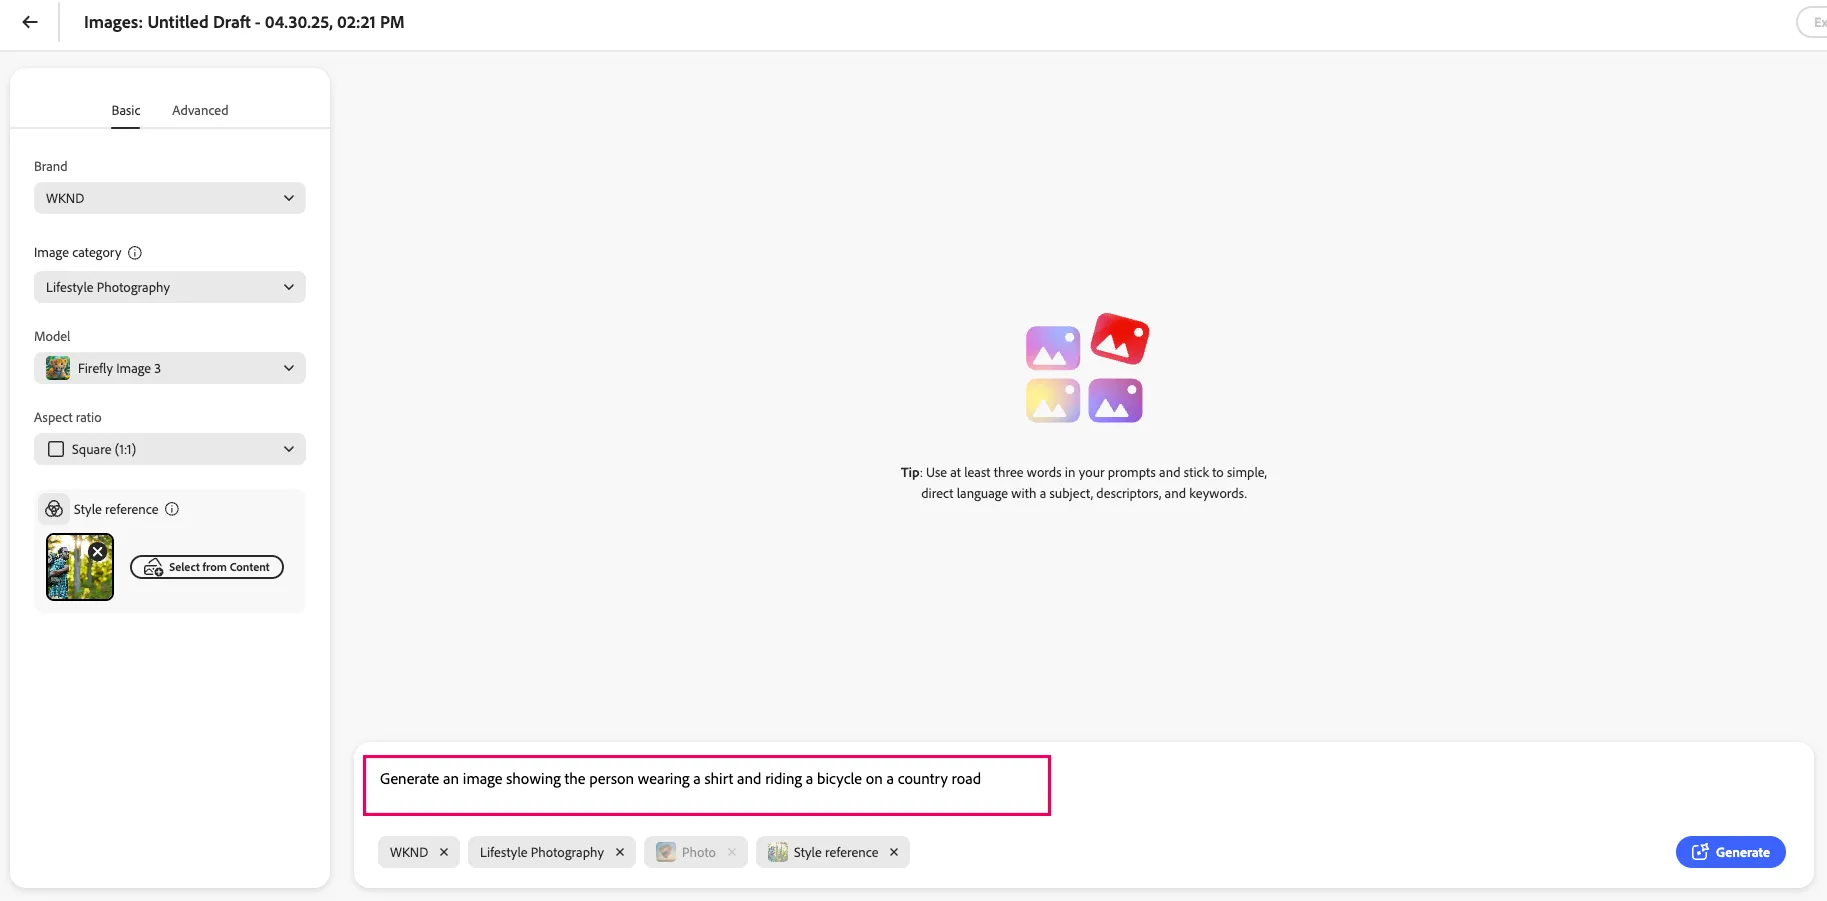Click the WKND chip label
This screenshot has height=901, width=1827.
[x=409, y=852]
